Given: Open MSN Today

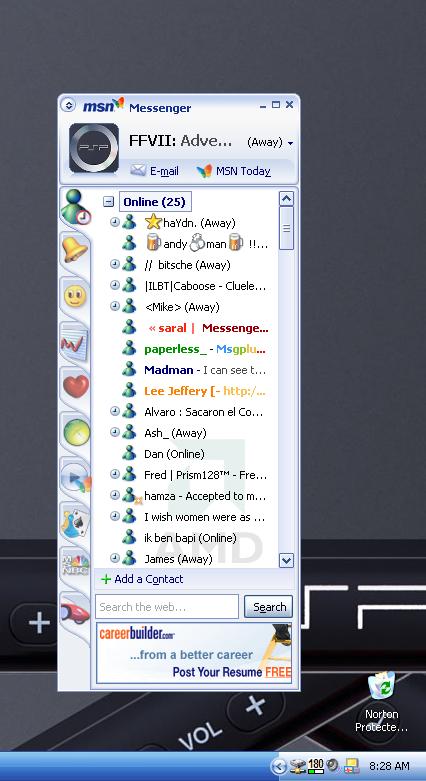Looking at the screenshot, I should pos(243,171).
